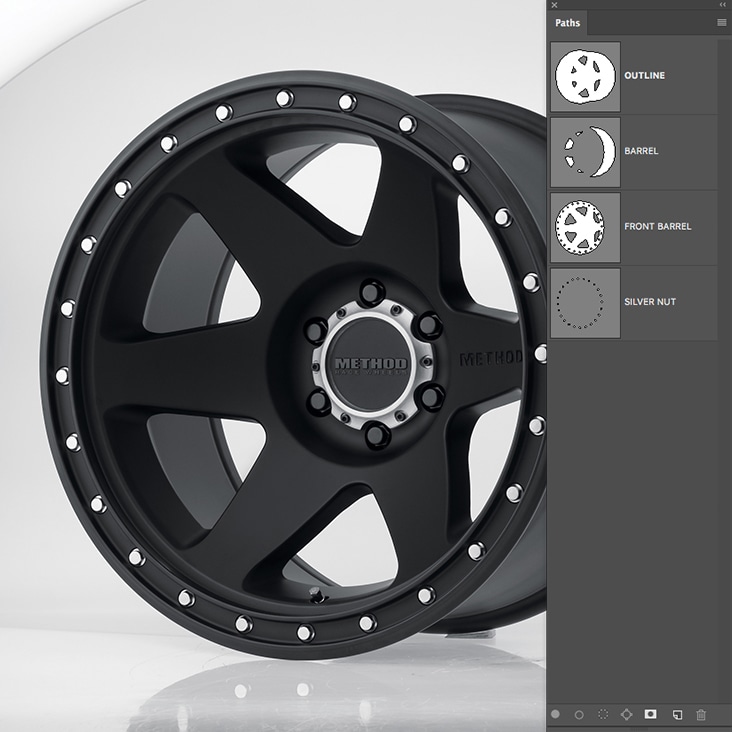This screenshot has height=732, width=732.
Task: Switch to the Paths tab
Action: [568, 22]
